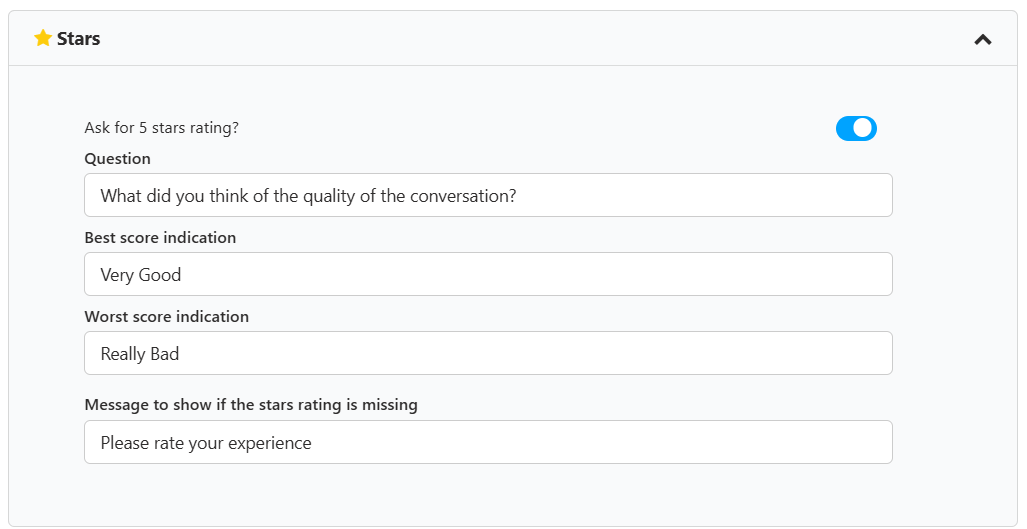Click the white knob of the rating switch

(x=864, y=128)
